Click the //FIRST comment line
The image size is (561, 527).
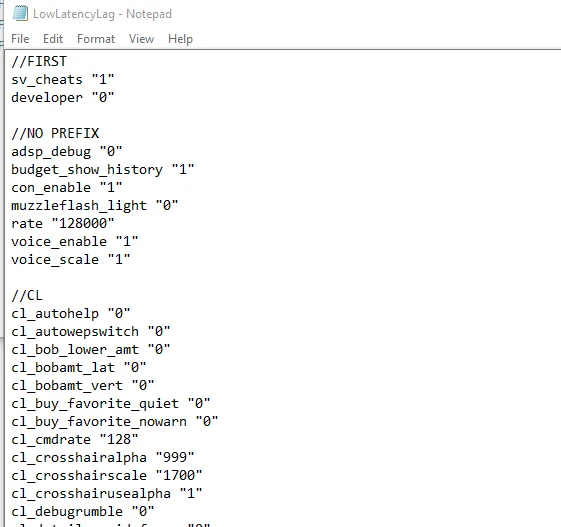point(39,62)
